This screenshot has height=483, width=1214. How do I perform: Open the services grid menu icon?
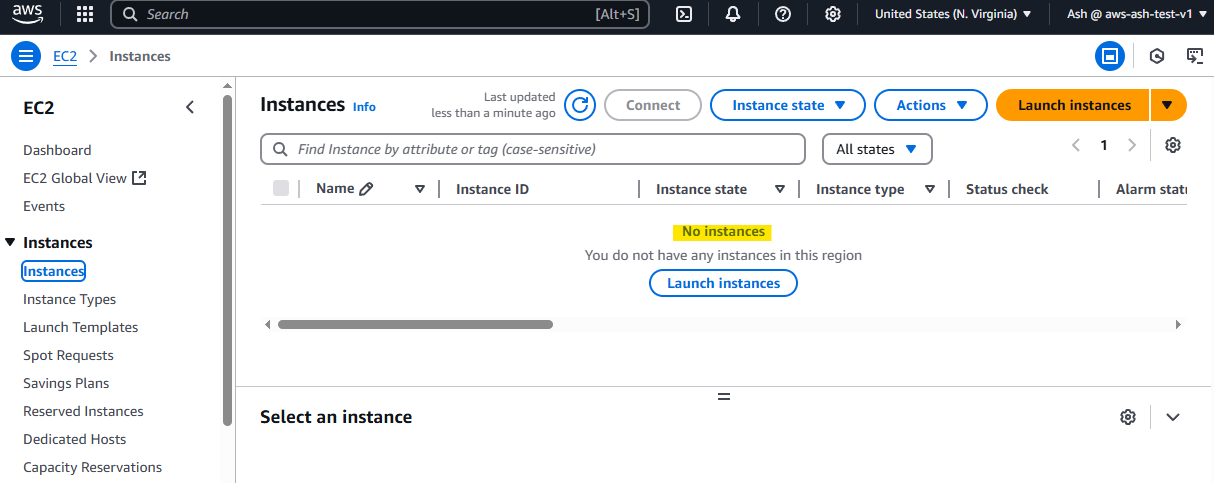click(x=85, y=14)
